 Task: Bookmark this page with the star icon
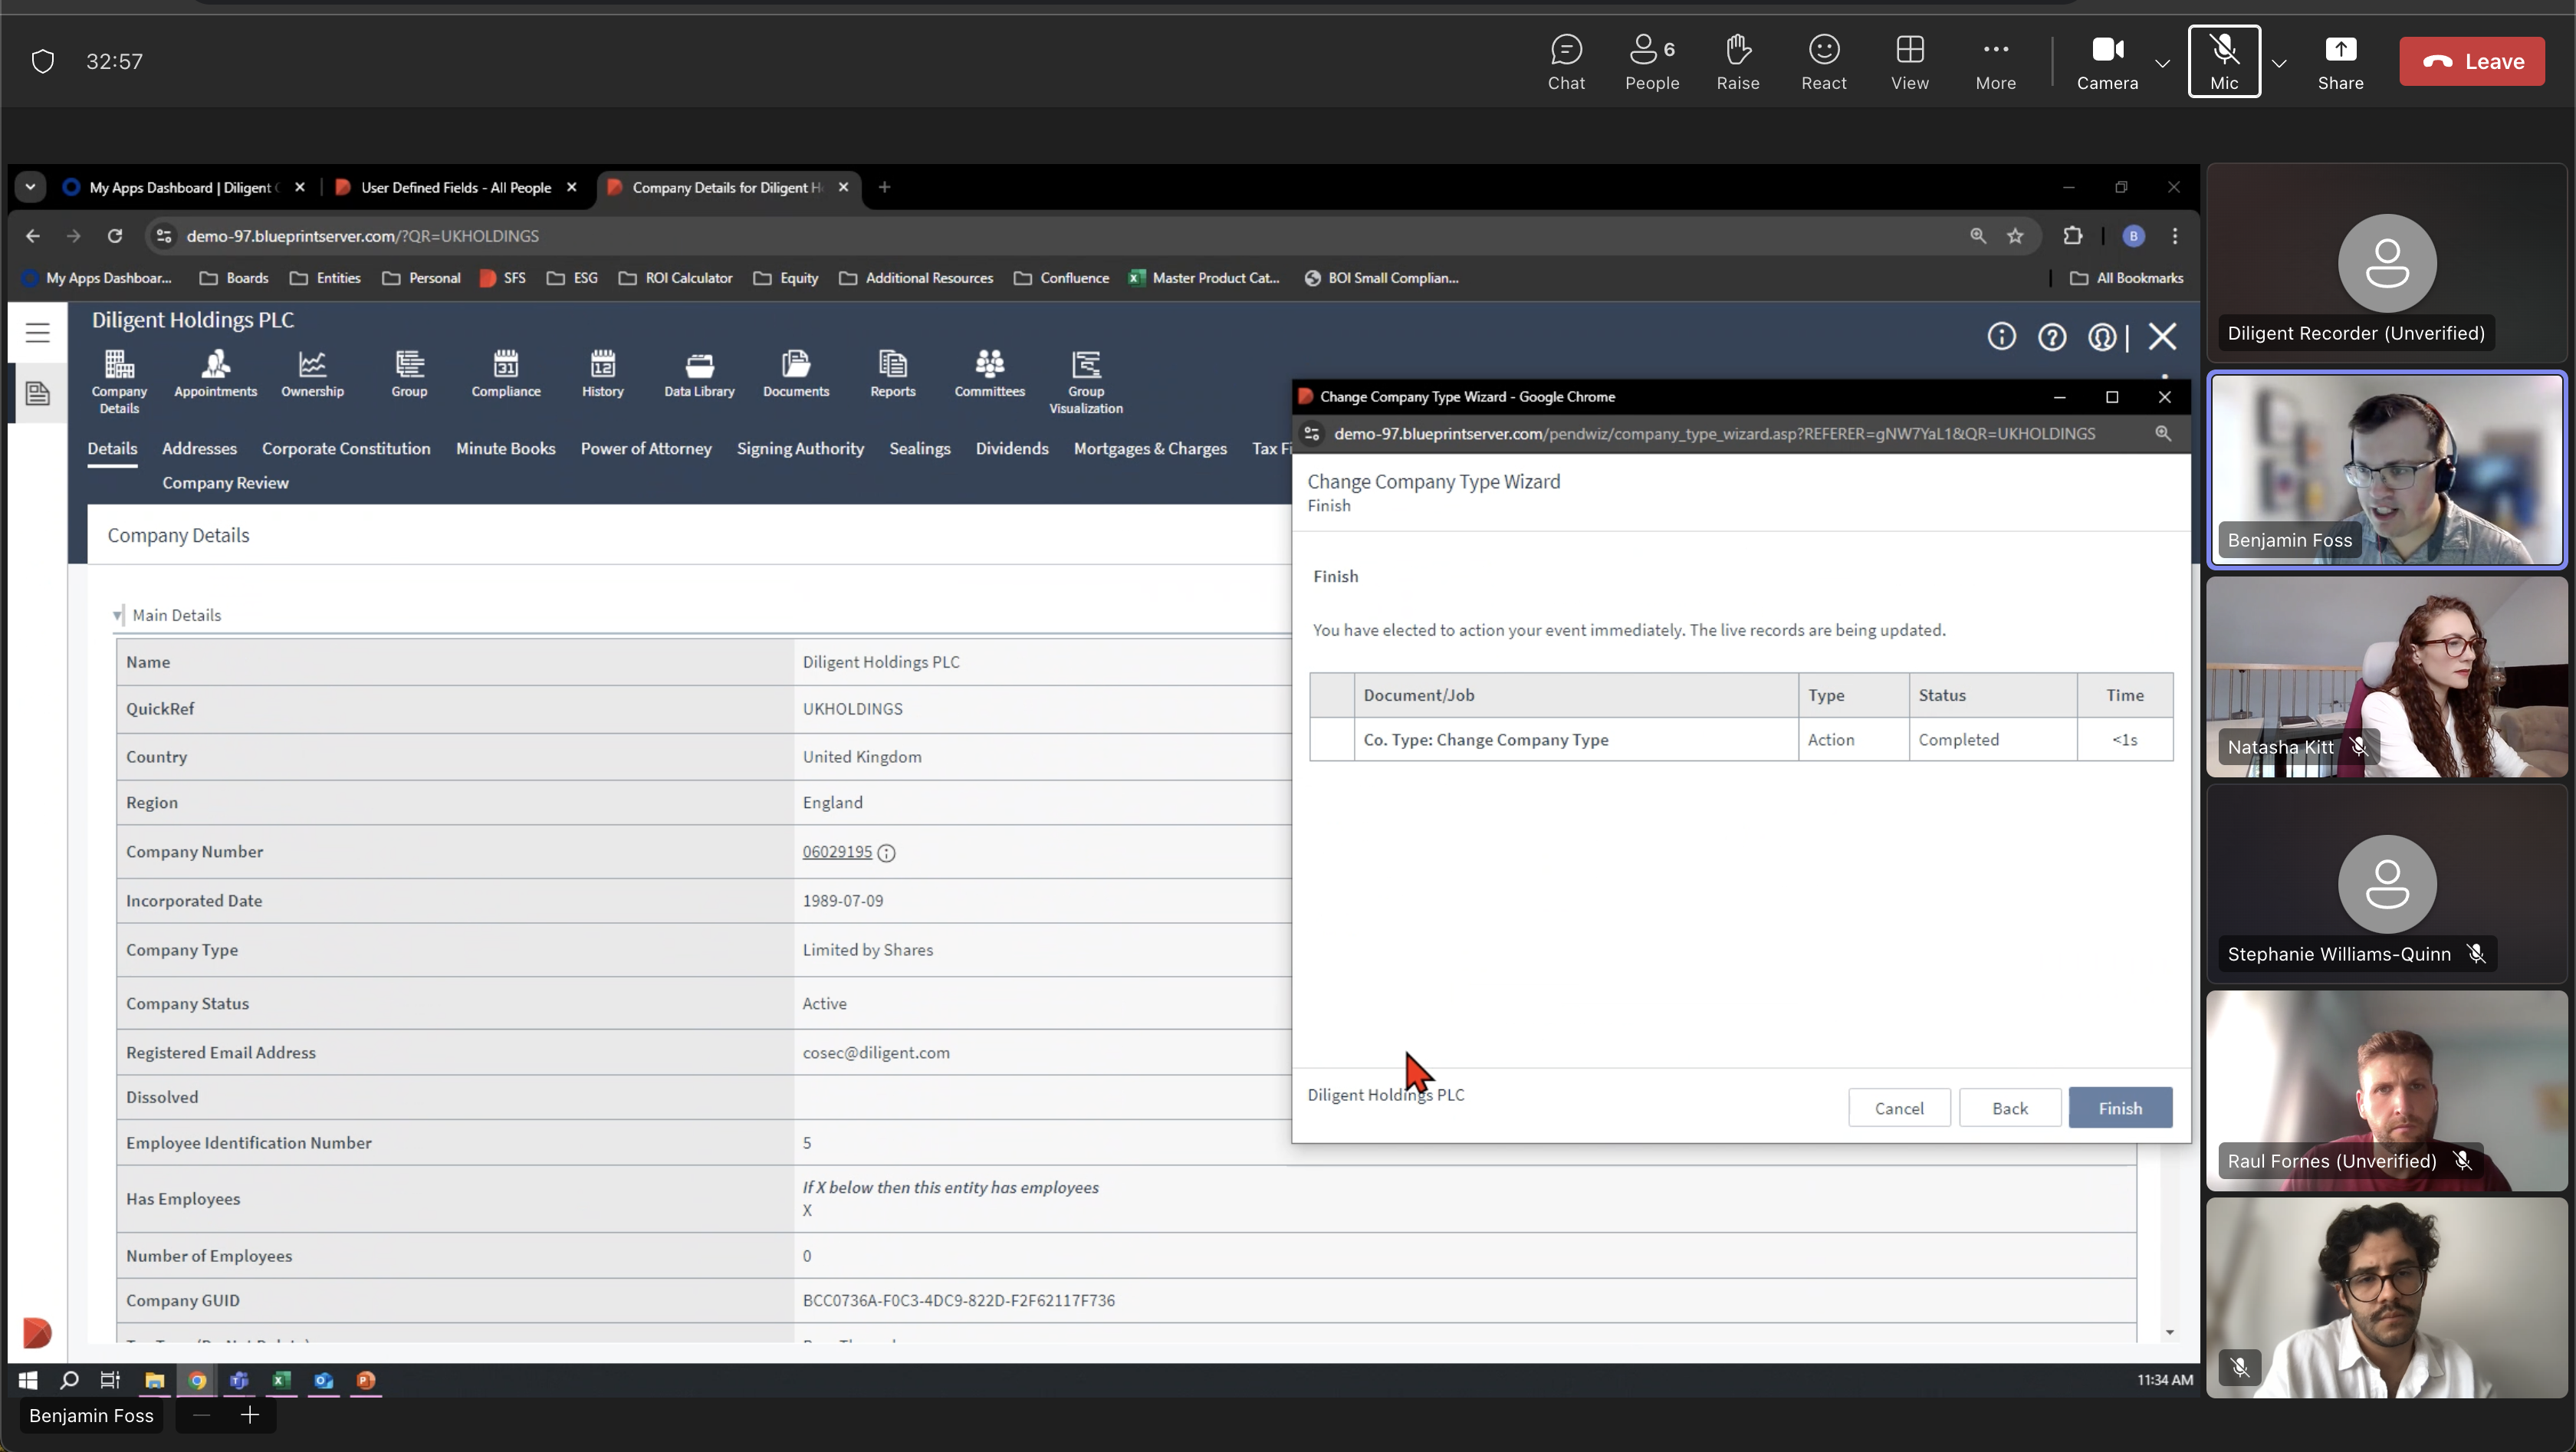pyautogui.click(x=2015, y=237)
